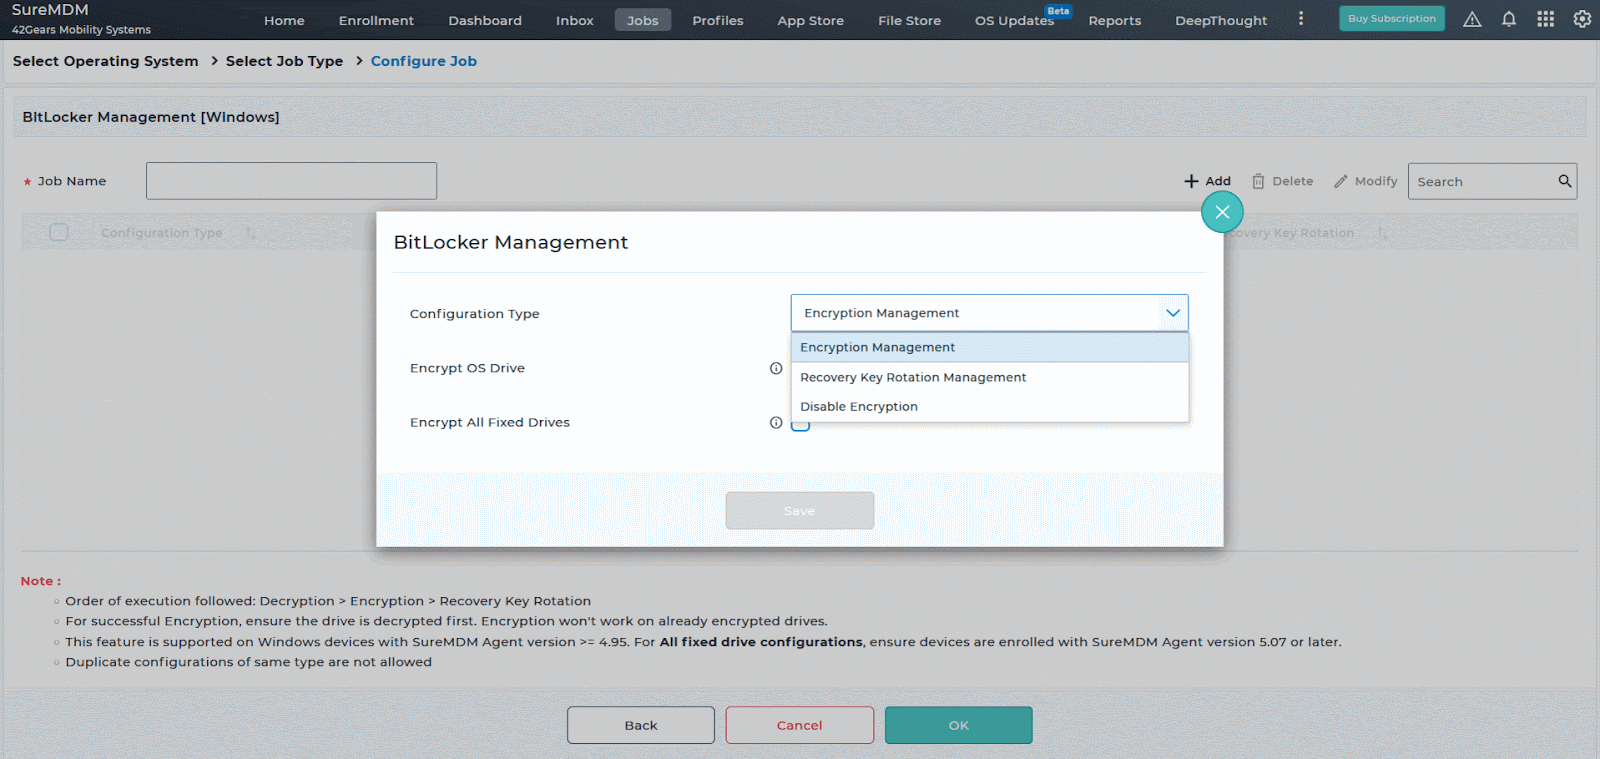Click the "Order of execution followed" note
Viewport: 1600px width, 759px height.
point(328,601)
